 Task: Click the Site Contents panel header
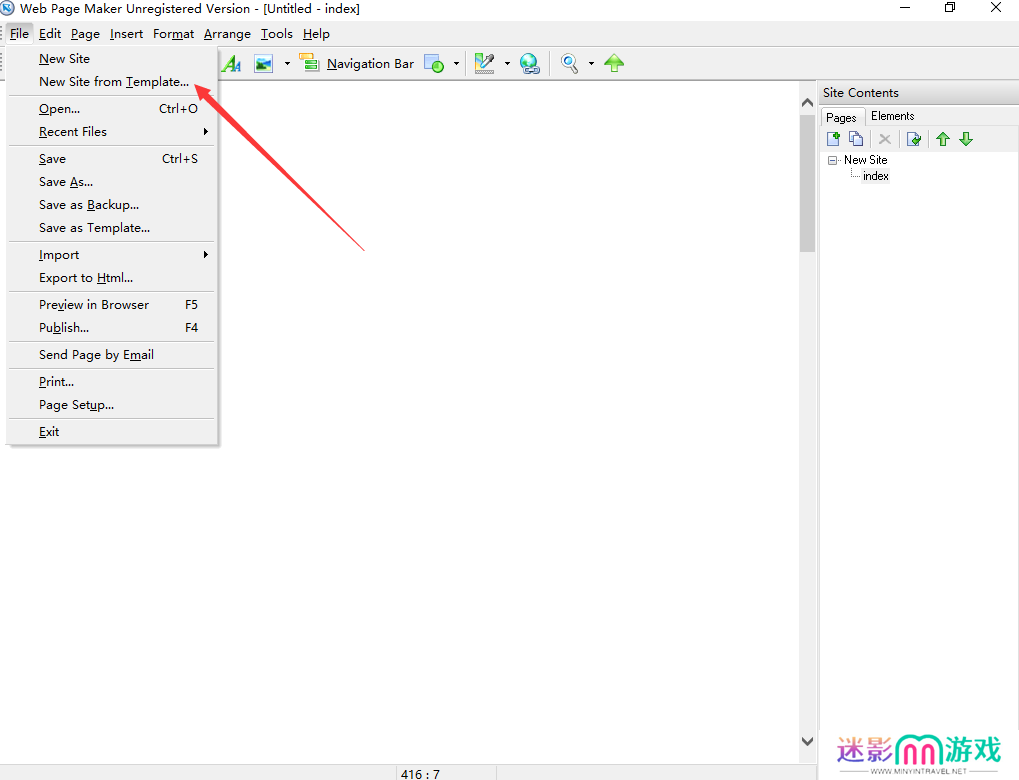point(919,93)
